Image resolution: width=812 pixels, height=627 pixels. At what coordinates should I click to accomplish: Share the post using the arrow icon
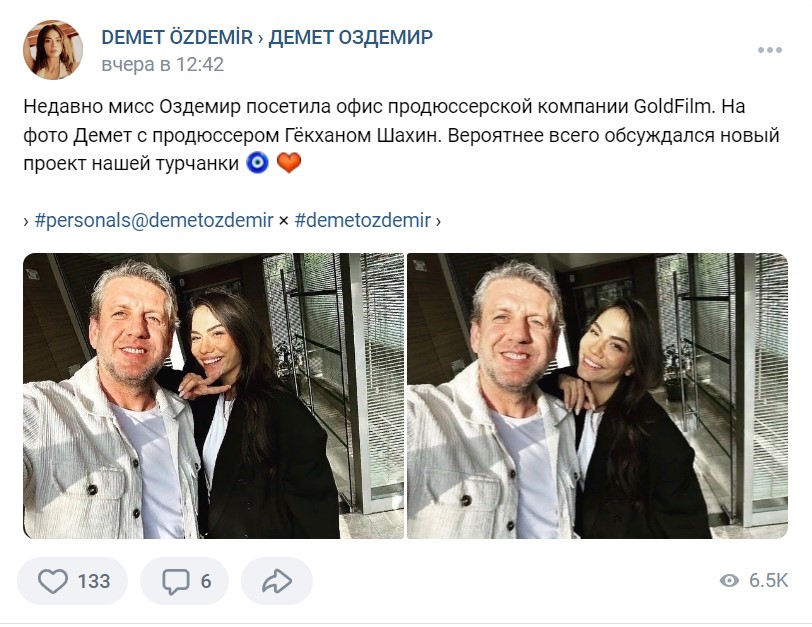pos(277,581)
